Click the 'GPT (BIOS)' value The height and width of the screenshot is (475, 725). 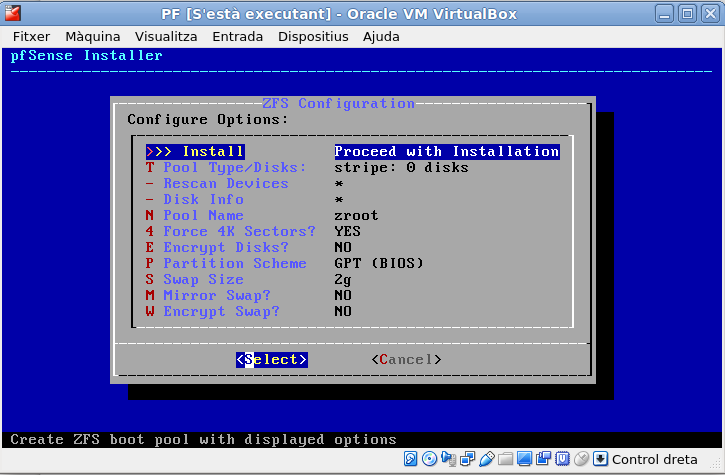point(379,263)
